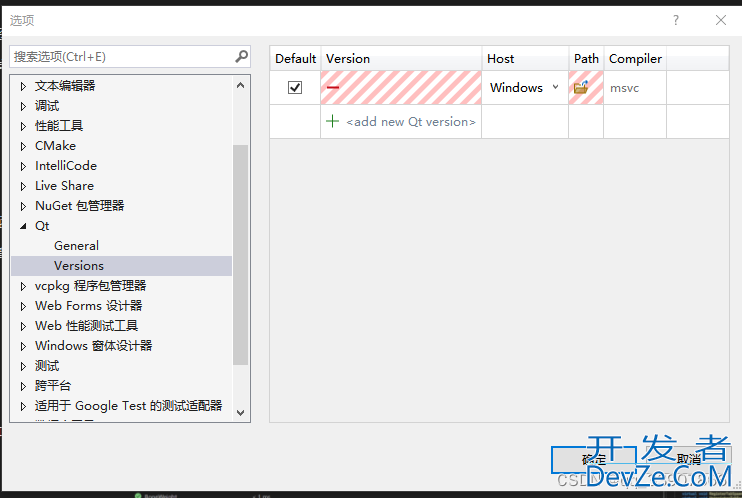Screen dimensions: 742x498
Task: Click the tree scrollbar down arrow
Action: click(x=240, y=413)
